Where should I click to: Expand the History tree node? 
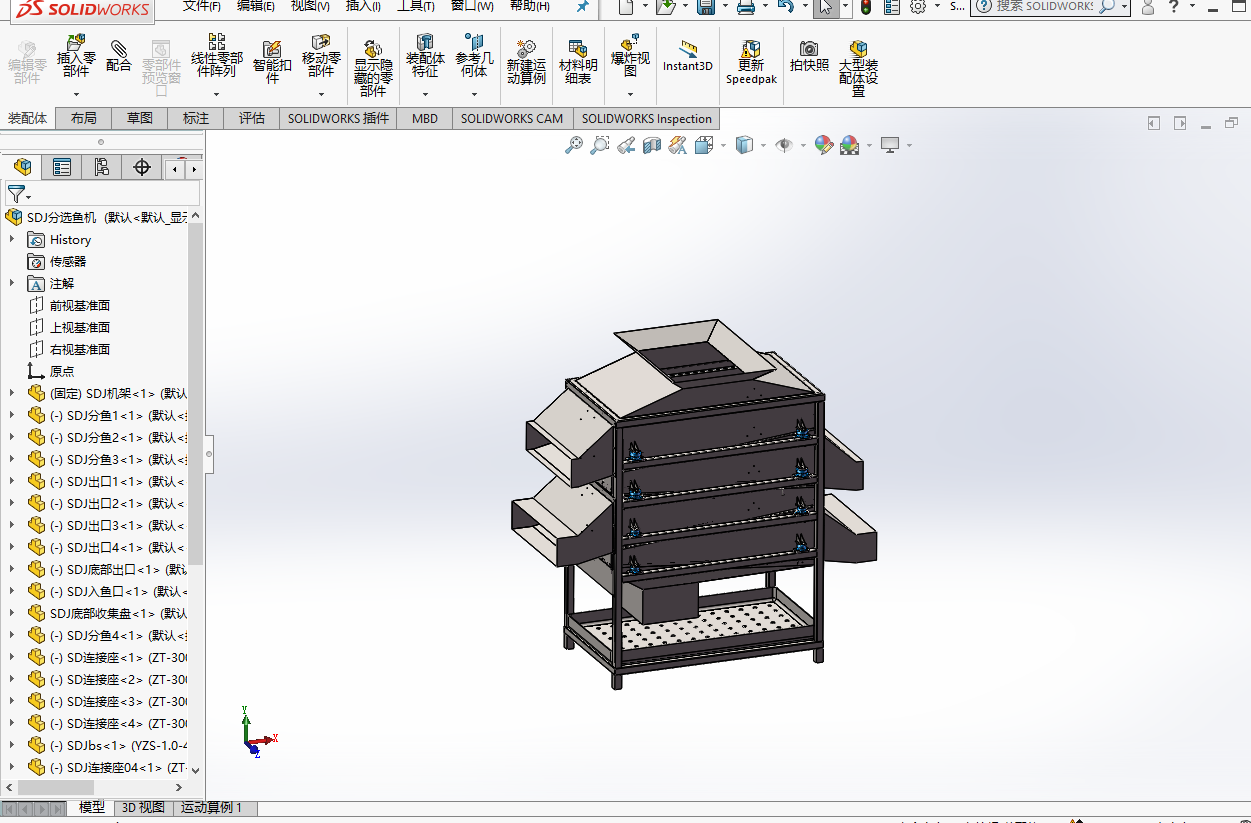12,239
